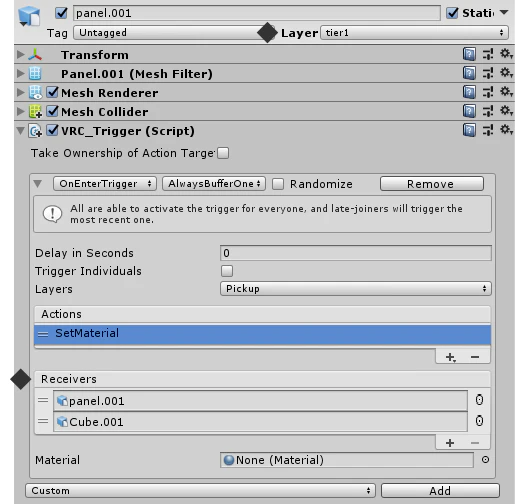
Task: Open Mesh Filter help reference icon
Action: tap(469, 73)
